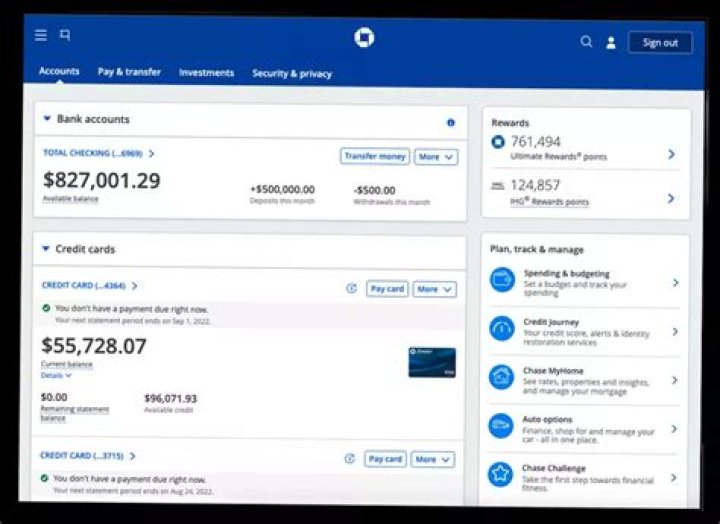Go to the Investments tab
This screenshot has height=524, width=720.
[206, 73]
